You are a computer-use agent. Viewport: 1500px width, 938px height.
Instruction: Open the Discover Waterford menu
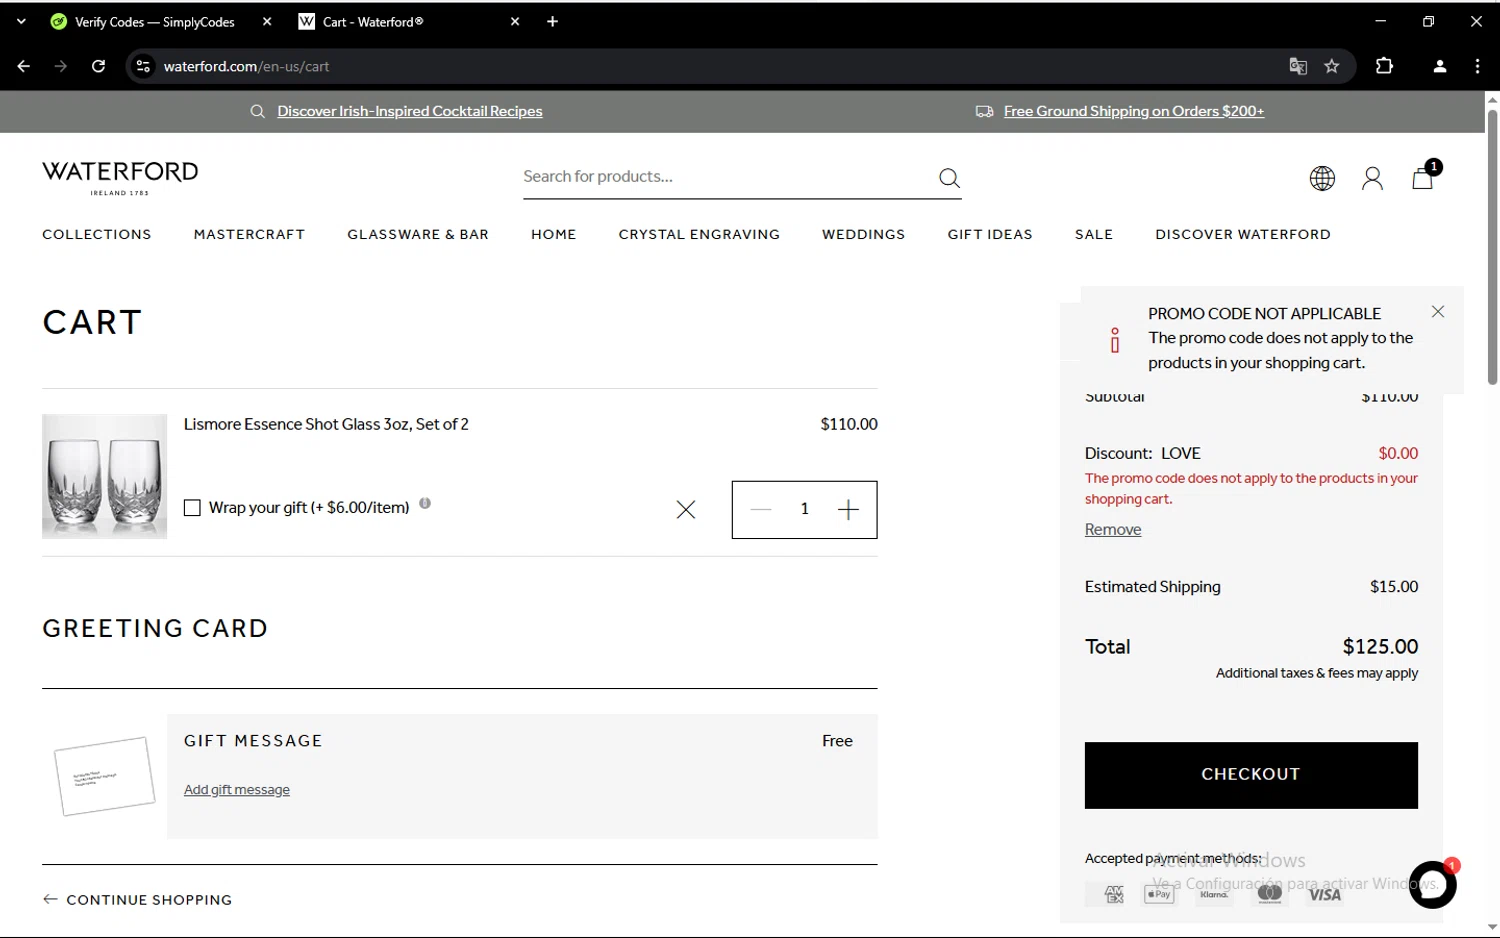[x=1243, y=234]
